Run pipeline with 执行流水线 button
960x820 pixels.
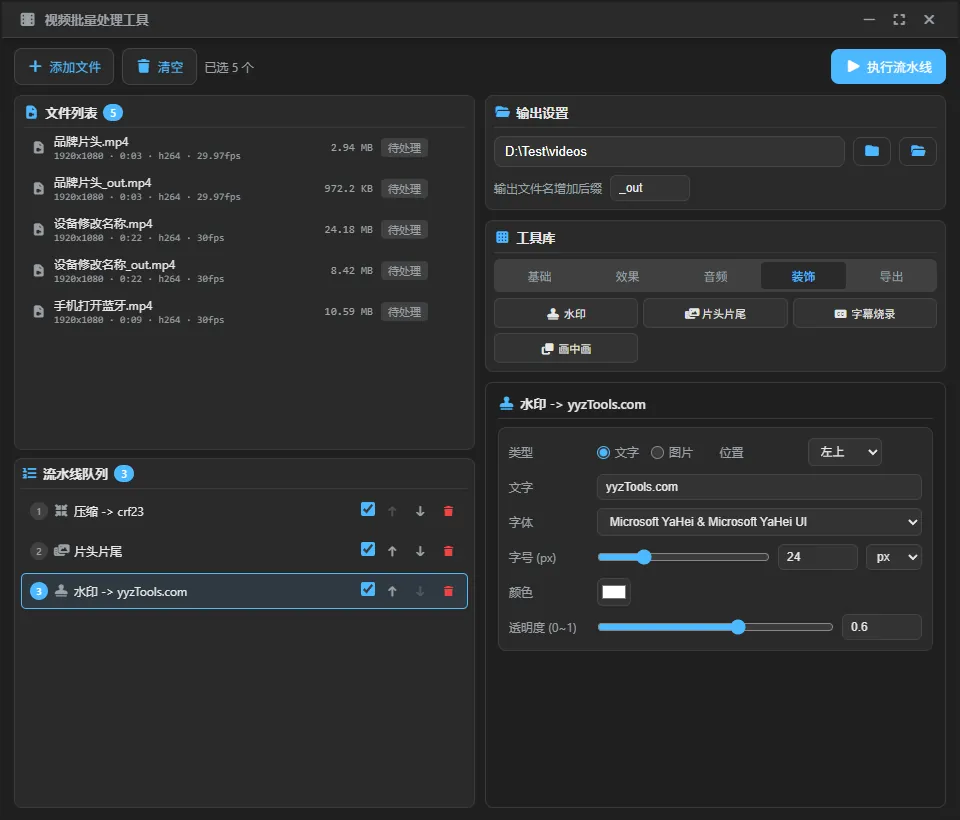[x=888, y=67]
